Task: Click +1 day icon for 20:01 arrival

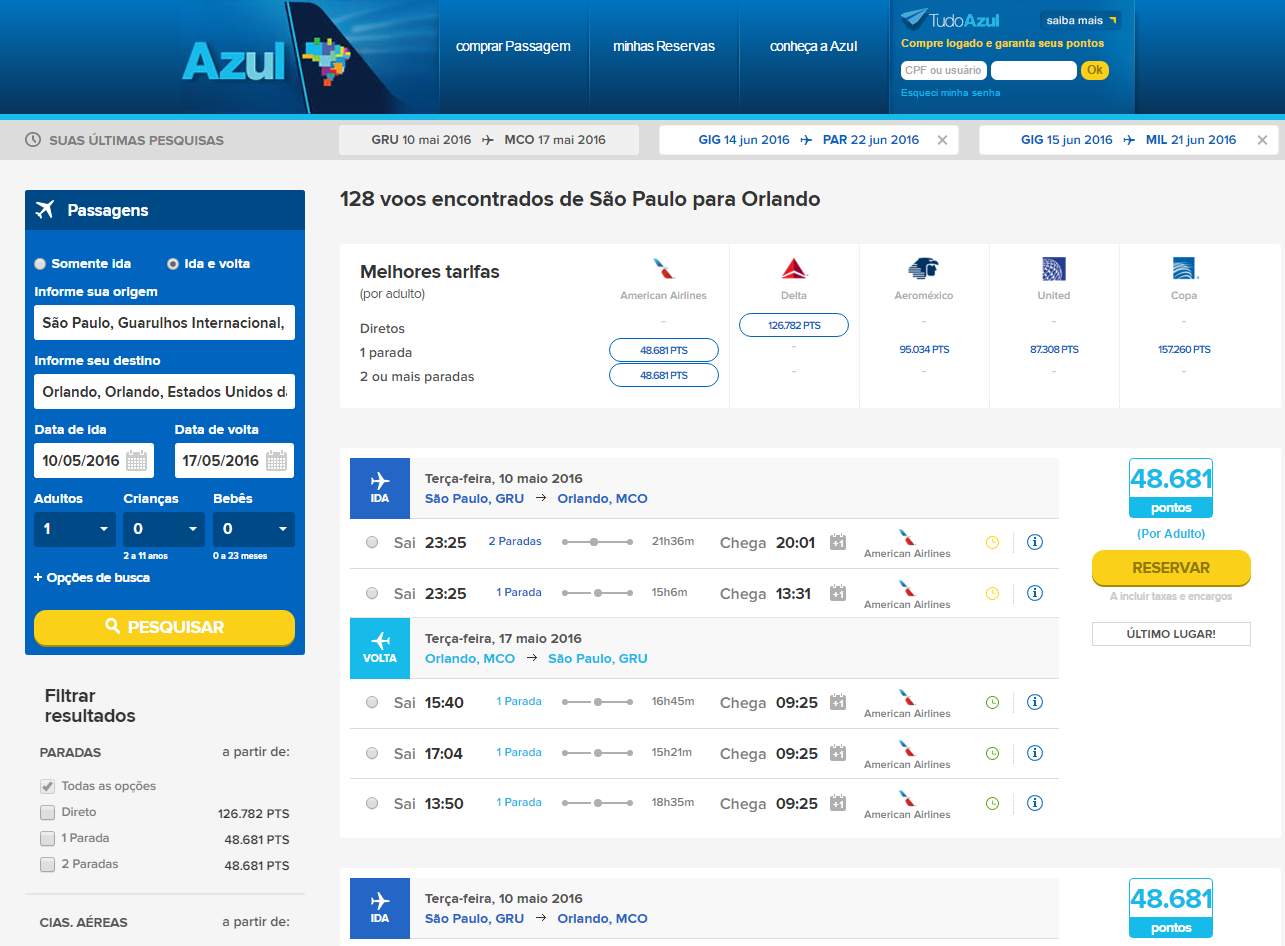Action: click(838, 542)
